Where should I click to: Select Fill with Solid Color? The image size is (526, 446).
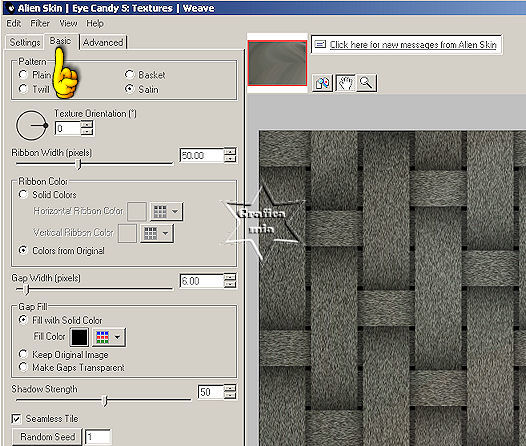coord(61,320)
